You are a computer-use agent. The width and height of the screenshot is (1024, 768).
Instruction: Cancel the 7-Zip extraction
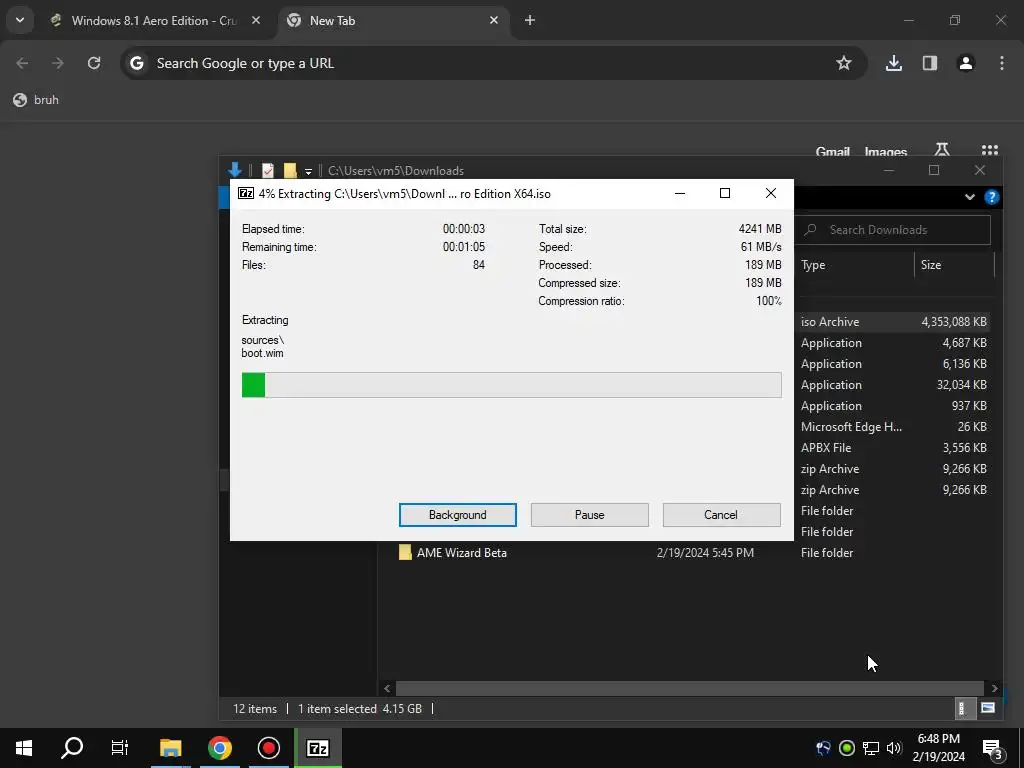point(721,515)
